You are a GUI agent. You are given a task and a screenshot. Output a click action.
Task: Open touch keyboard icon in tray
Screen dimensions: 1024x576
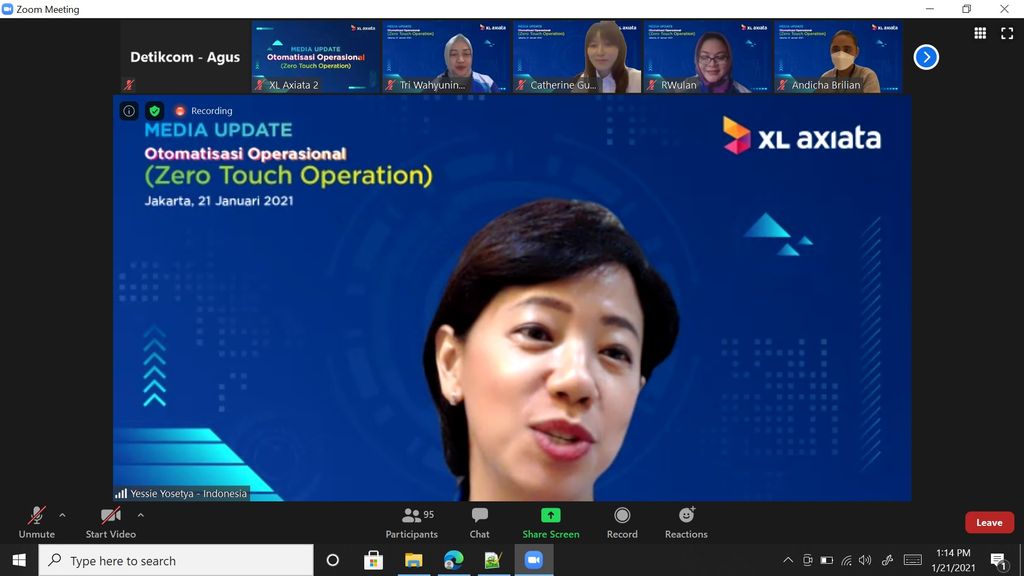tap(912, 560)
